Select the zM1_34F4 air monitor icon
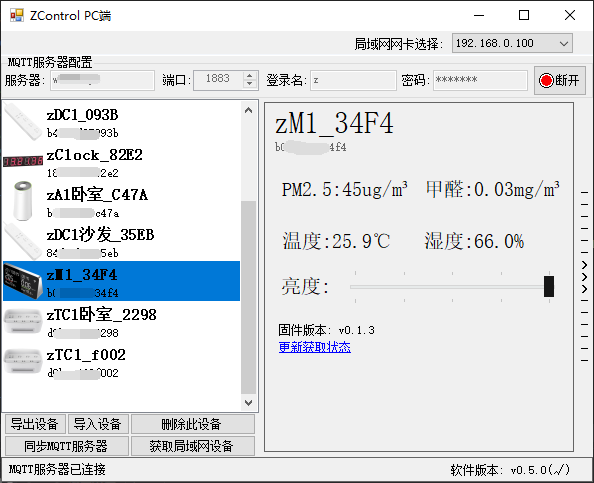Image resolution: width=594 pixels, height=483 pixels. coord(23,281)
